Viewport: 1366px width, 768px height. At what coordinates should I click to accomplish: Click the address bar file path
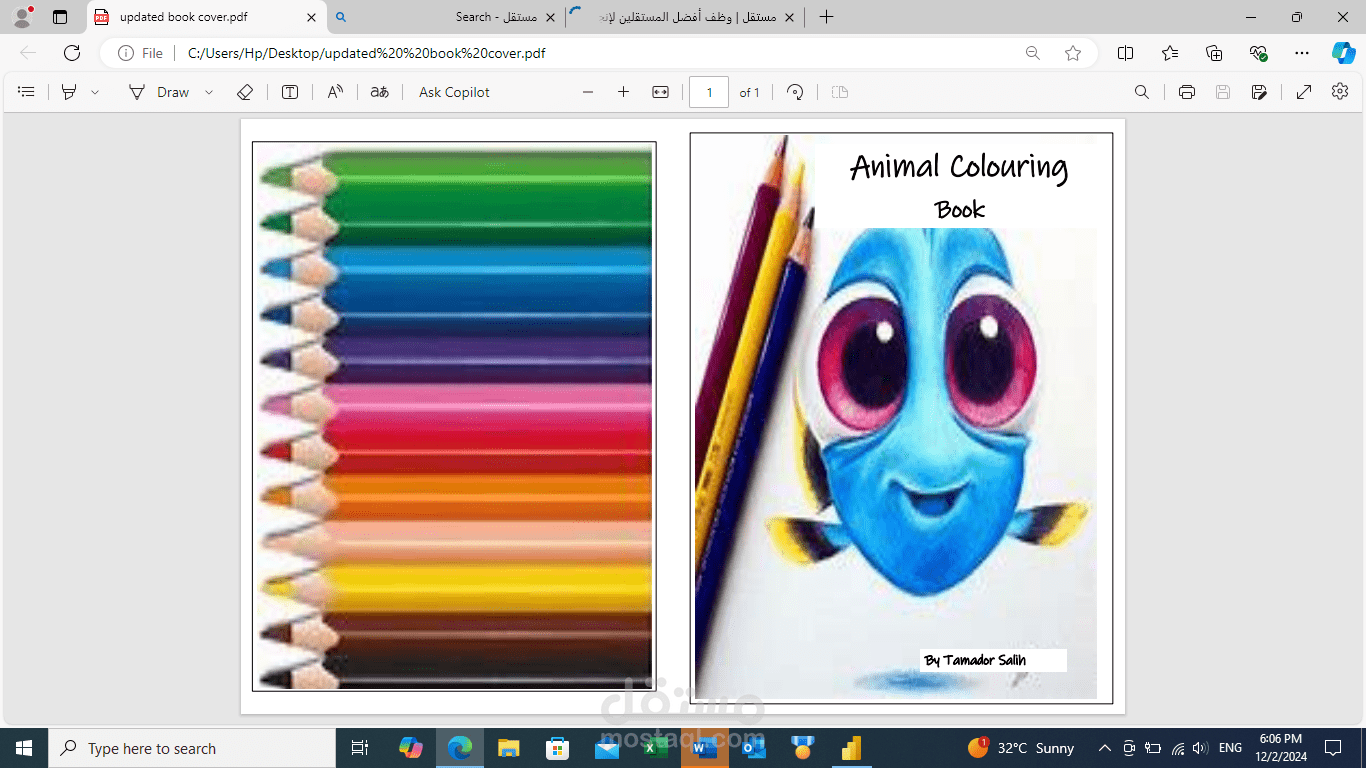pyautogui.click(x=366, y=53)
